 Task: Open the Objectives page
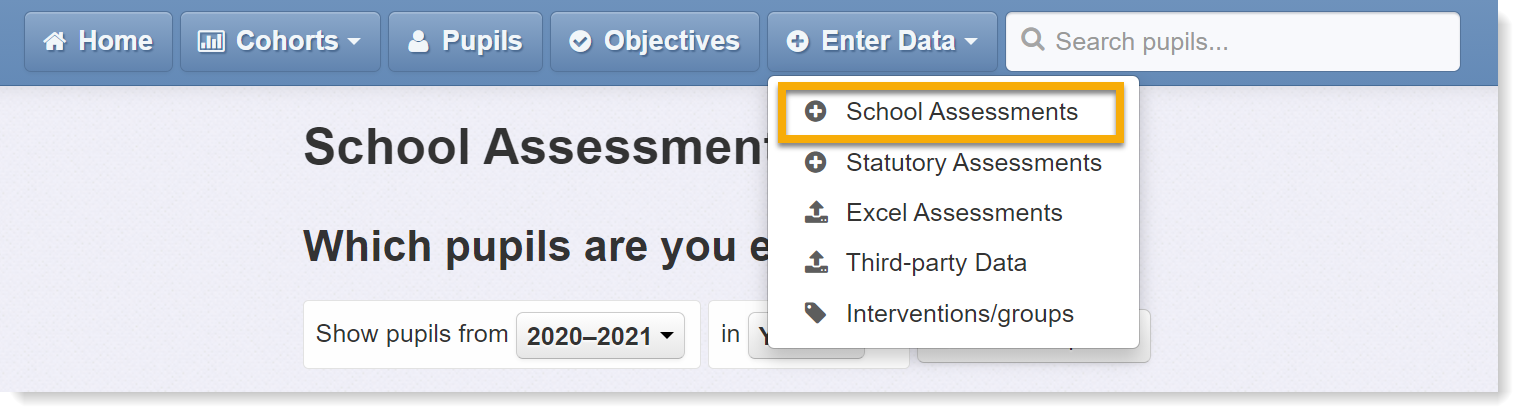(x=654, y=42)
